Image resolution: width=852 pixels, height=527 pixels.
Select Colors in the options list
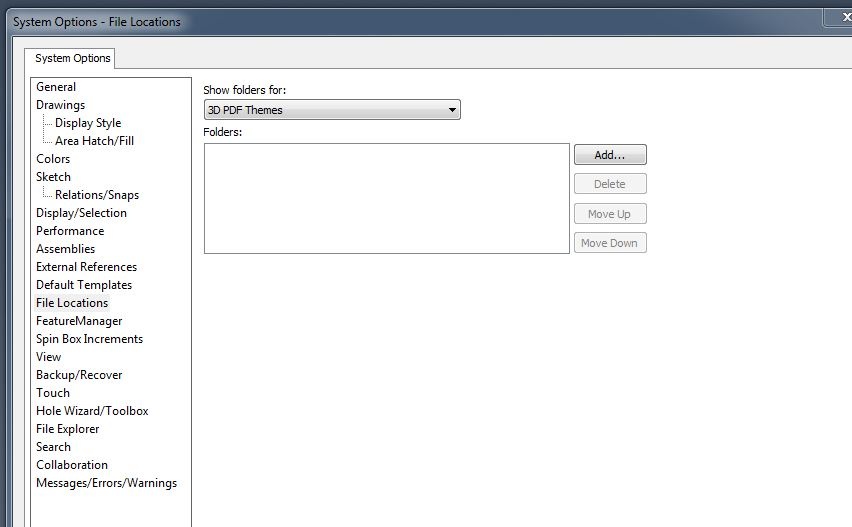[x=53, y=159]
